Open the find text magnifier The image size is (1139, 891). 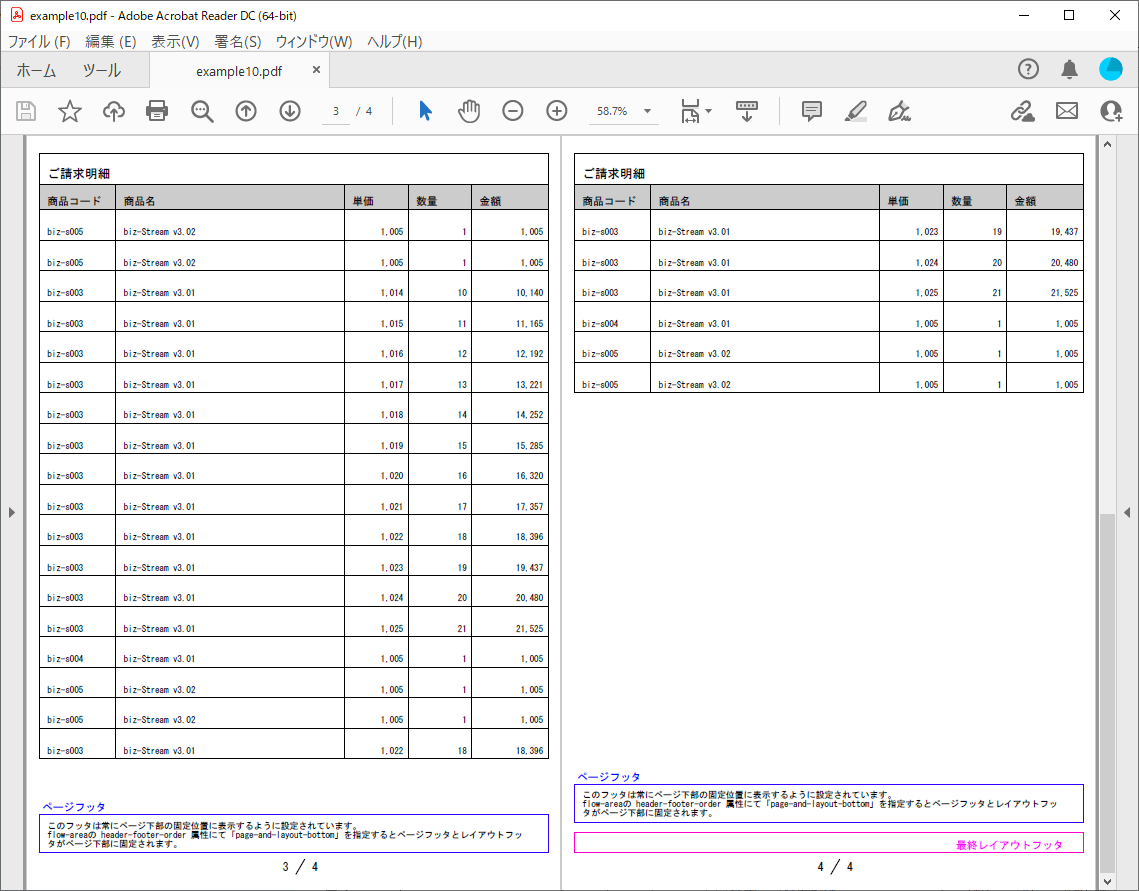point(202,111)
